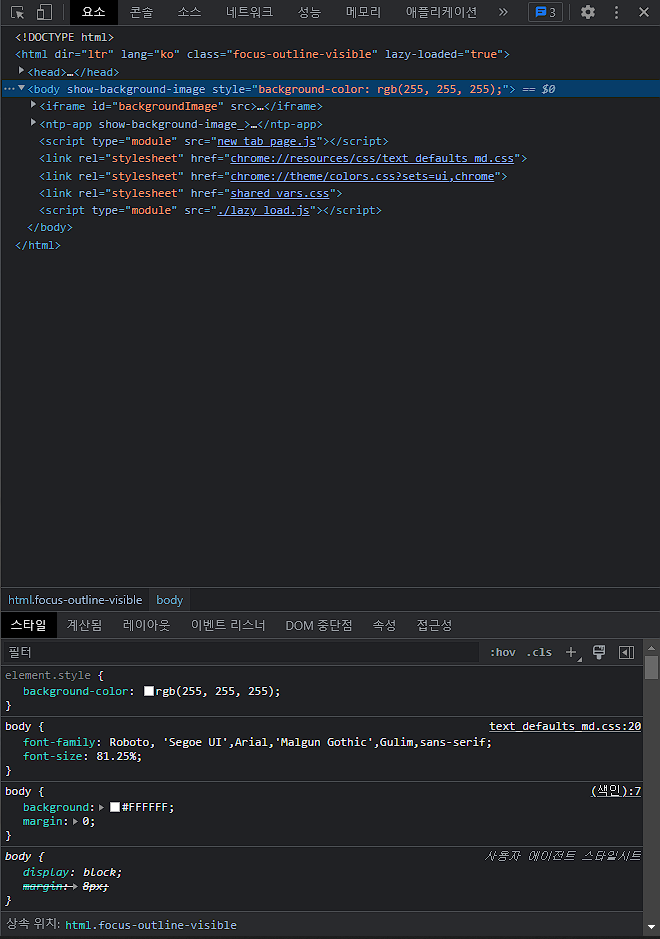Close the DevTools panel
Viewport: 660px width, 939px height.
pos(644,12)
